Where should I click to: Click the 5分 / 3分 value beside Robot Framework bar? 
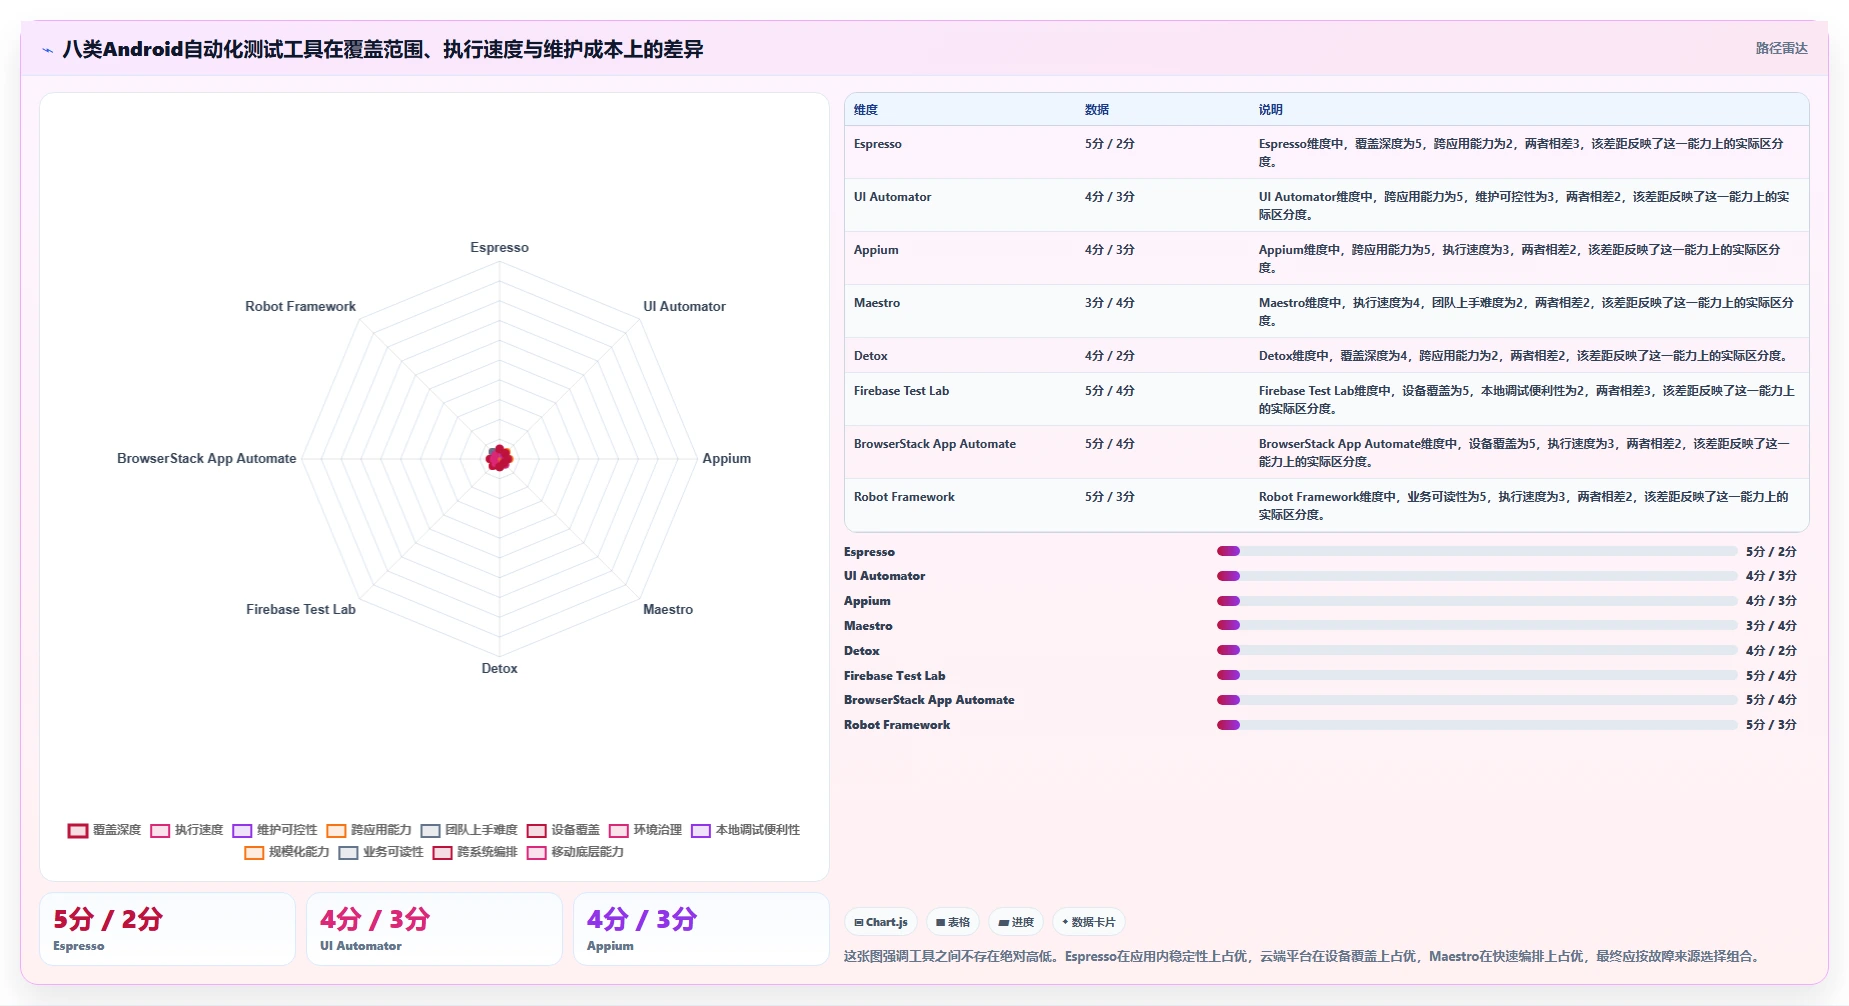point(1771,725)
